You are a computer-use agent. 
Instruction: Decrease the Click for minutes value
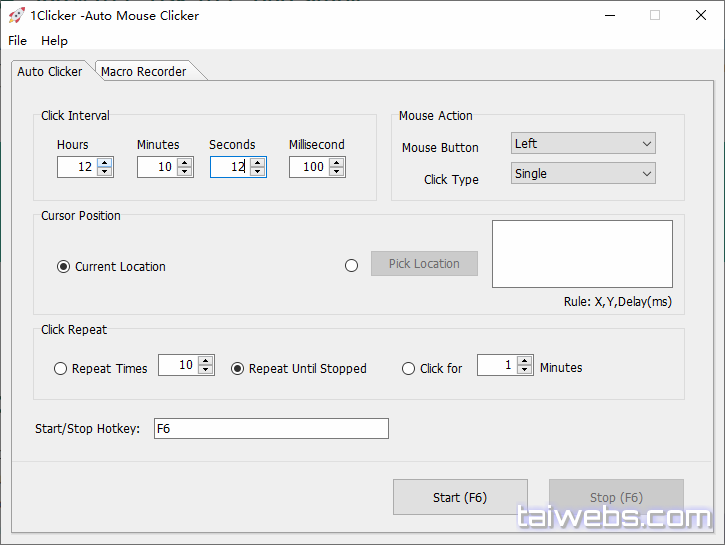(525, 370)
